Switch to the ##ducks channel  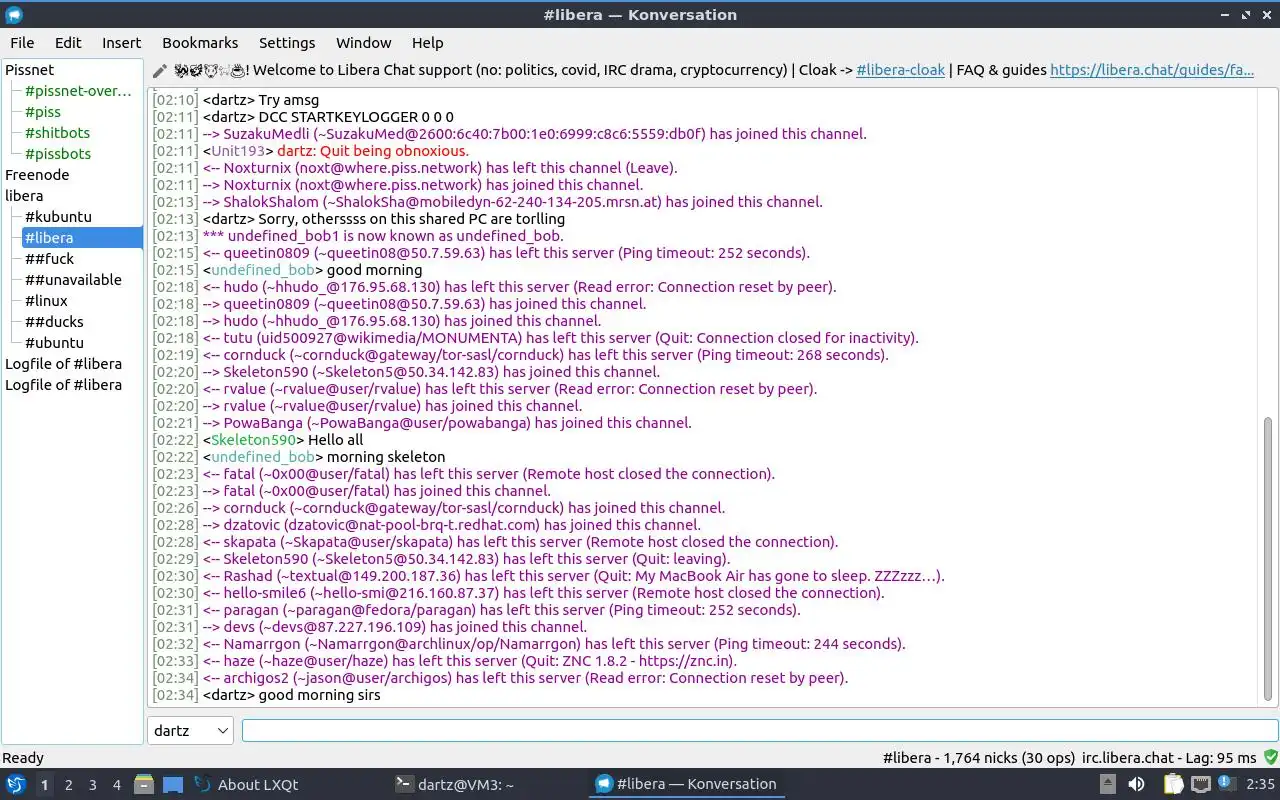tap(54, 322)
